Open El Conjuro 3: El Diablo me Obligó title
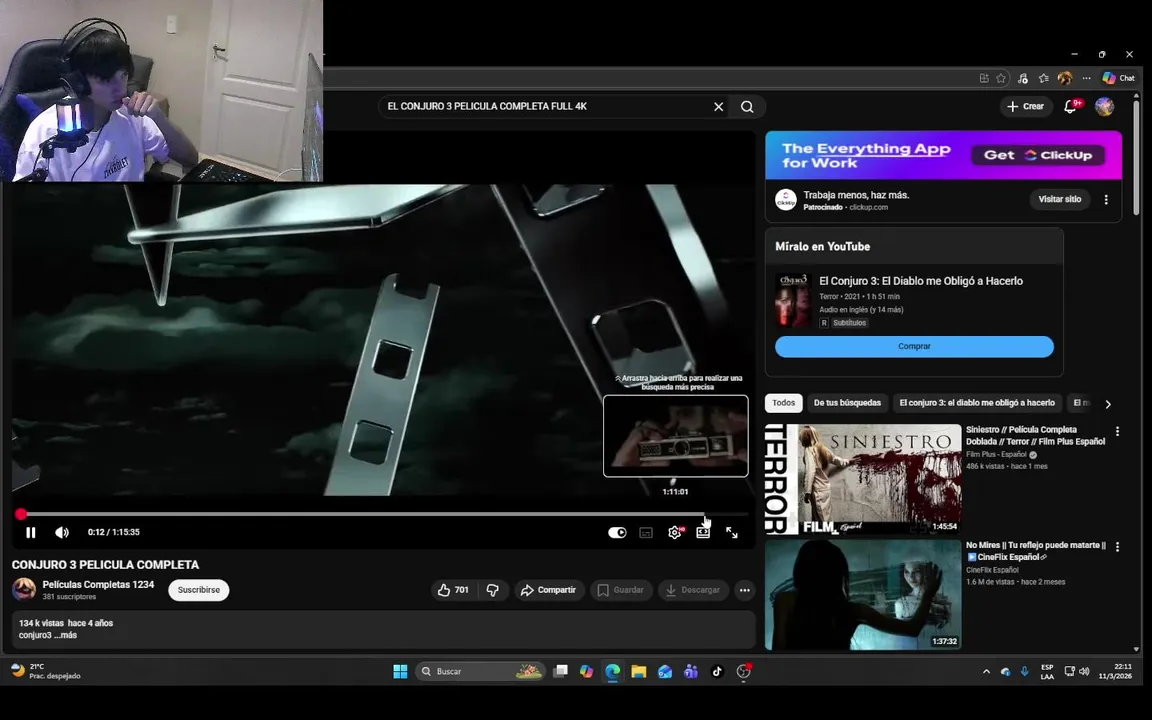1152x720 pixels. pos(921,281)
